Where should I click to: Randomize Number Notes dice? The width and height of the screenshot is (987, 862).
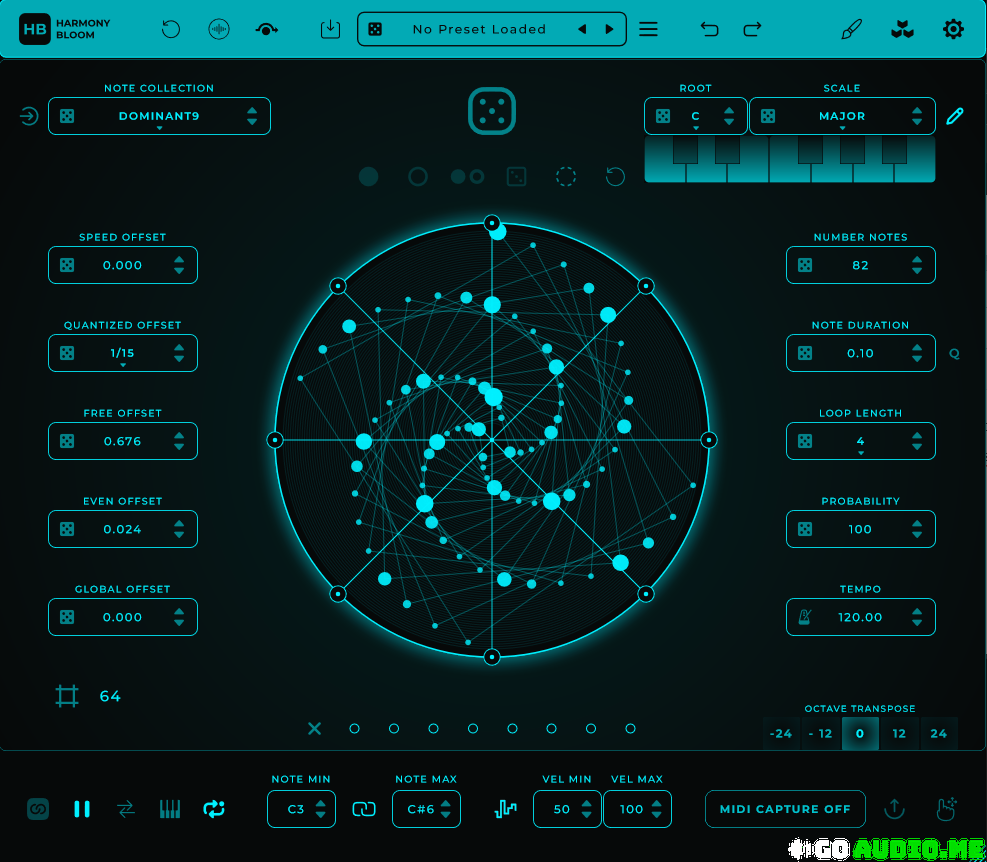pos(804,265)
